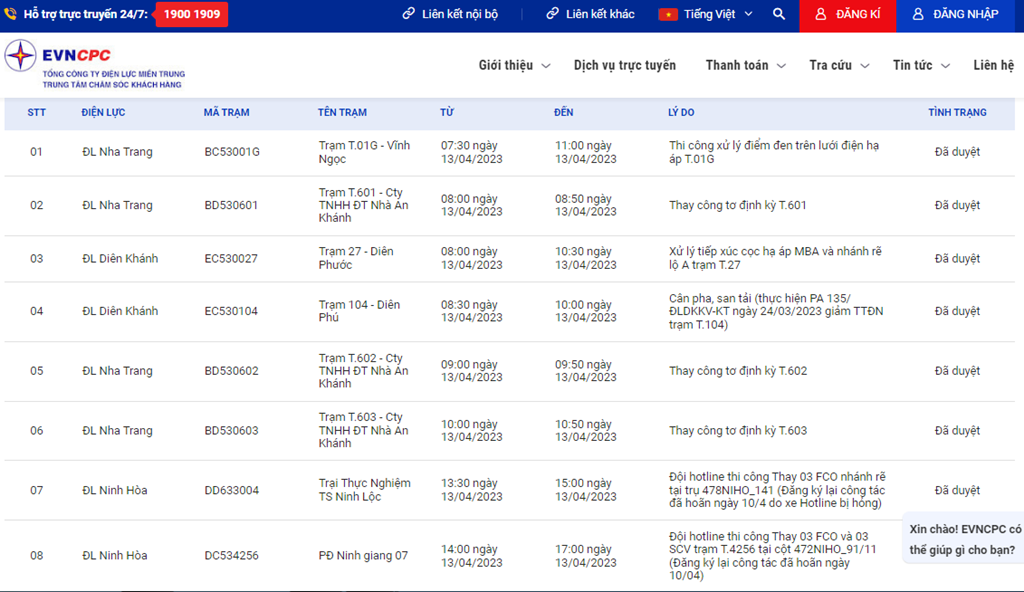Click the user icon in ĐĂNG KÍ
The image size is (1024, 592).
[x=820, y=15]
